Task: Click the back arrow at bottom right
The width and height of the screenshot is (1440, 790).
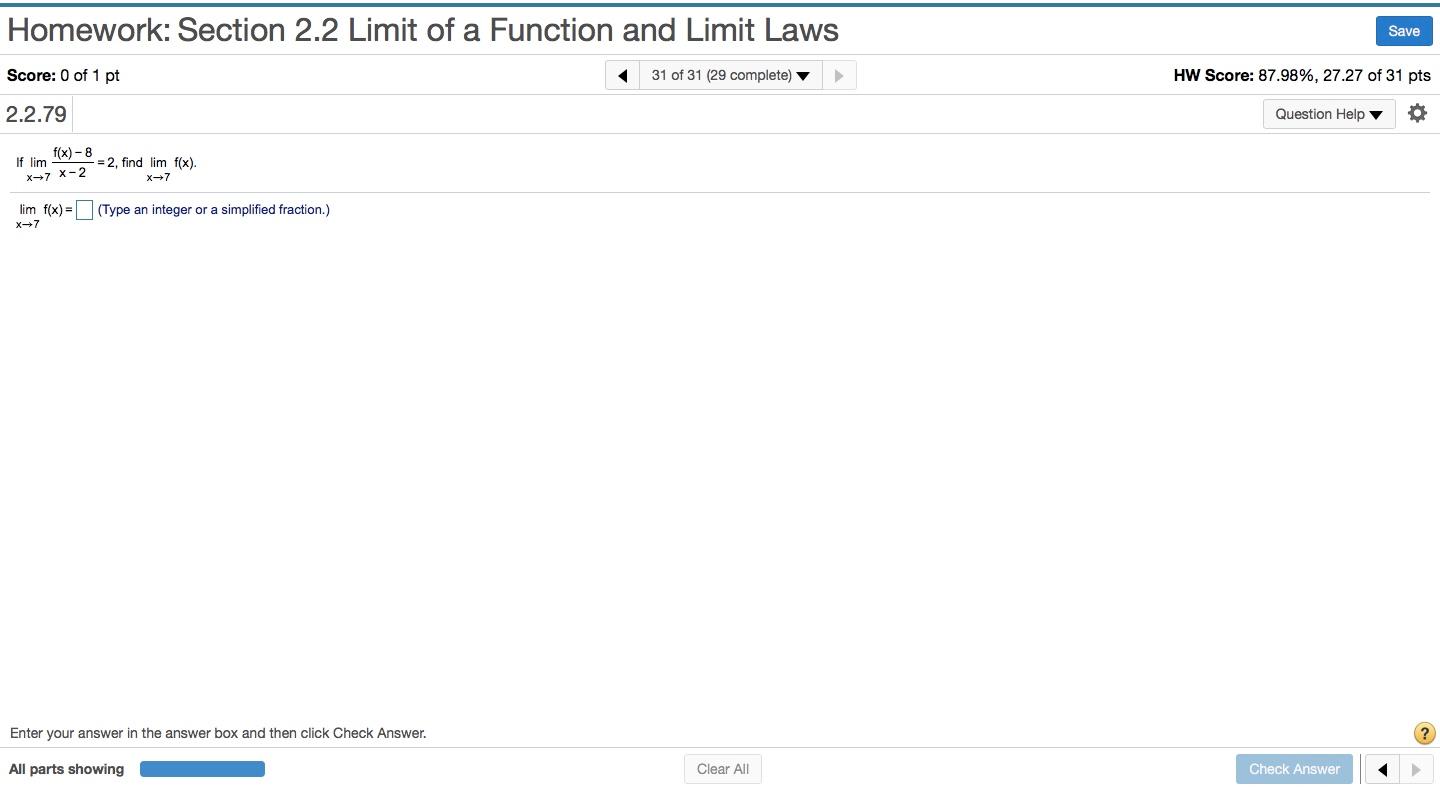Action: pyautogui.click(x=1382, y=769)
